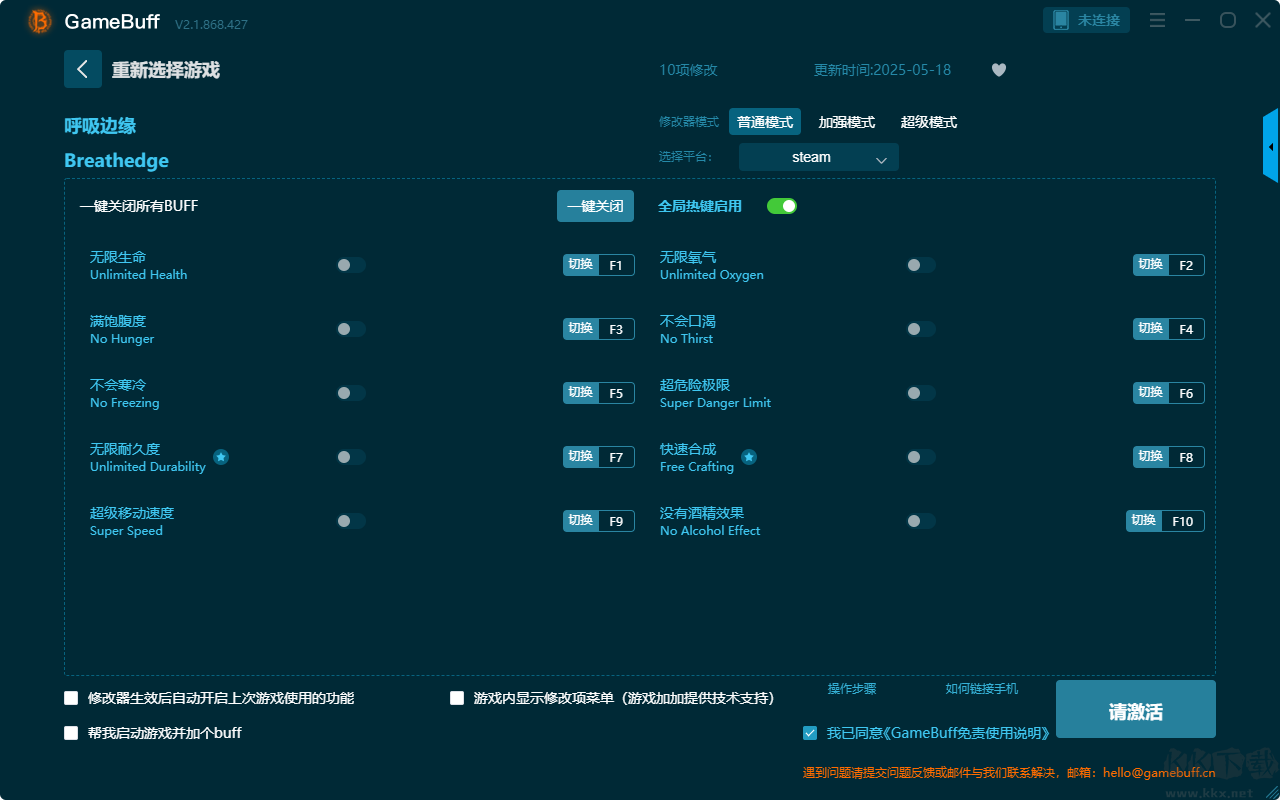1280x800 pixels.
Task: Click star badge beside Free Crafting
Action: coord(748,457)
